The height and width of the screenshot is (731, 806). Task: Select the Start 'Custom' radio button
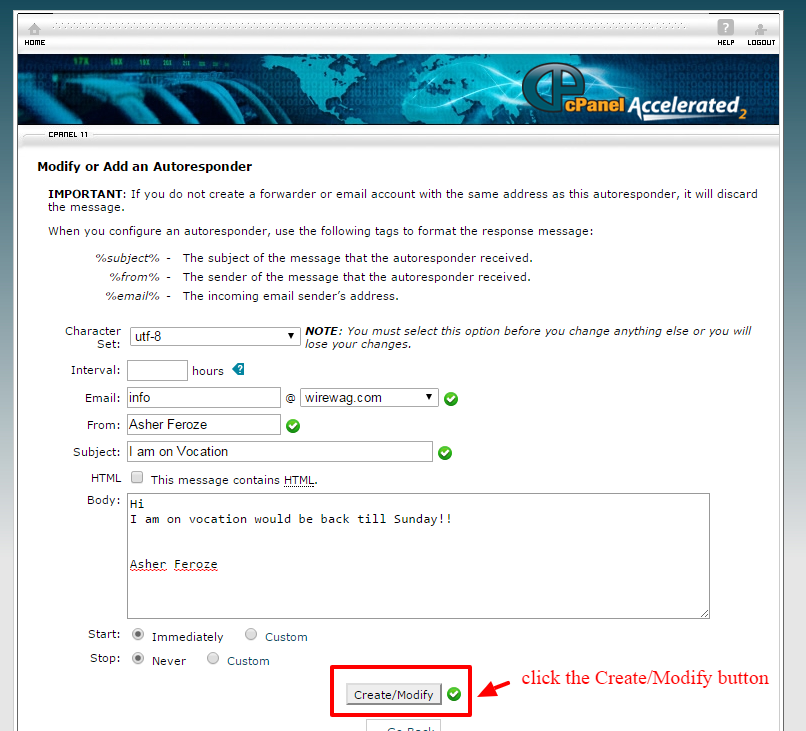click(x=251, y=635)
